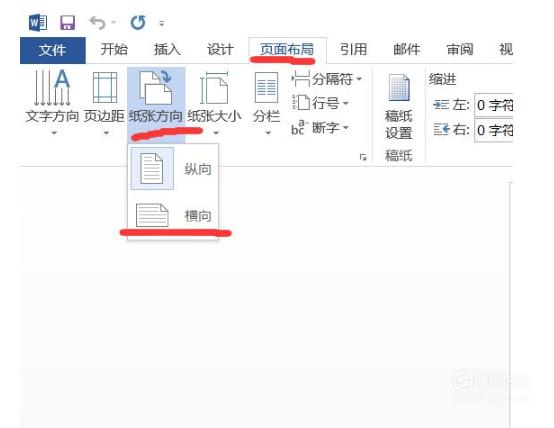Switch to the 引用 tab

pos(353,49)
